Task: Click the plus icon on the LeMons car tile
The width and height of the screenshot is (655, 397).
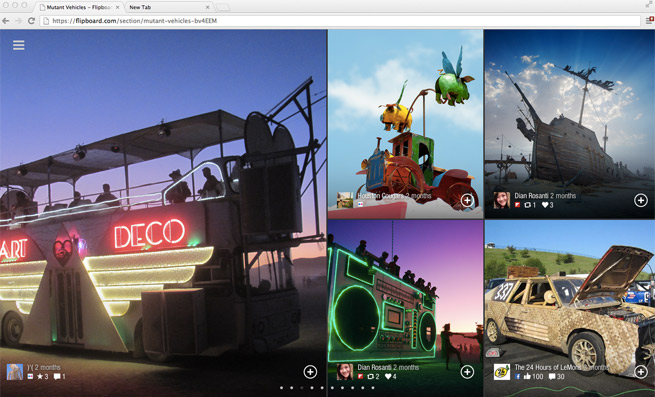Action: click(641, 372)
